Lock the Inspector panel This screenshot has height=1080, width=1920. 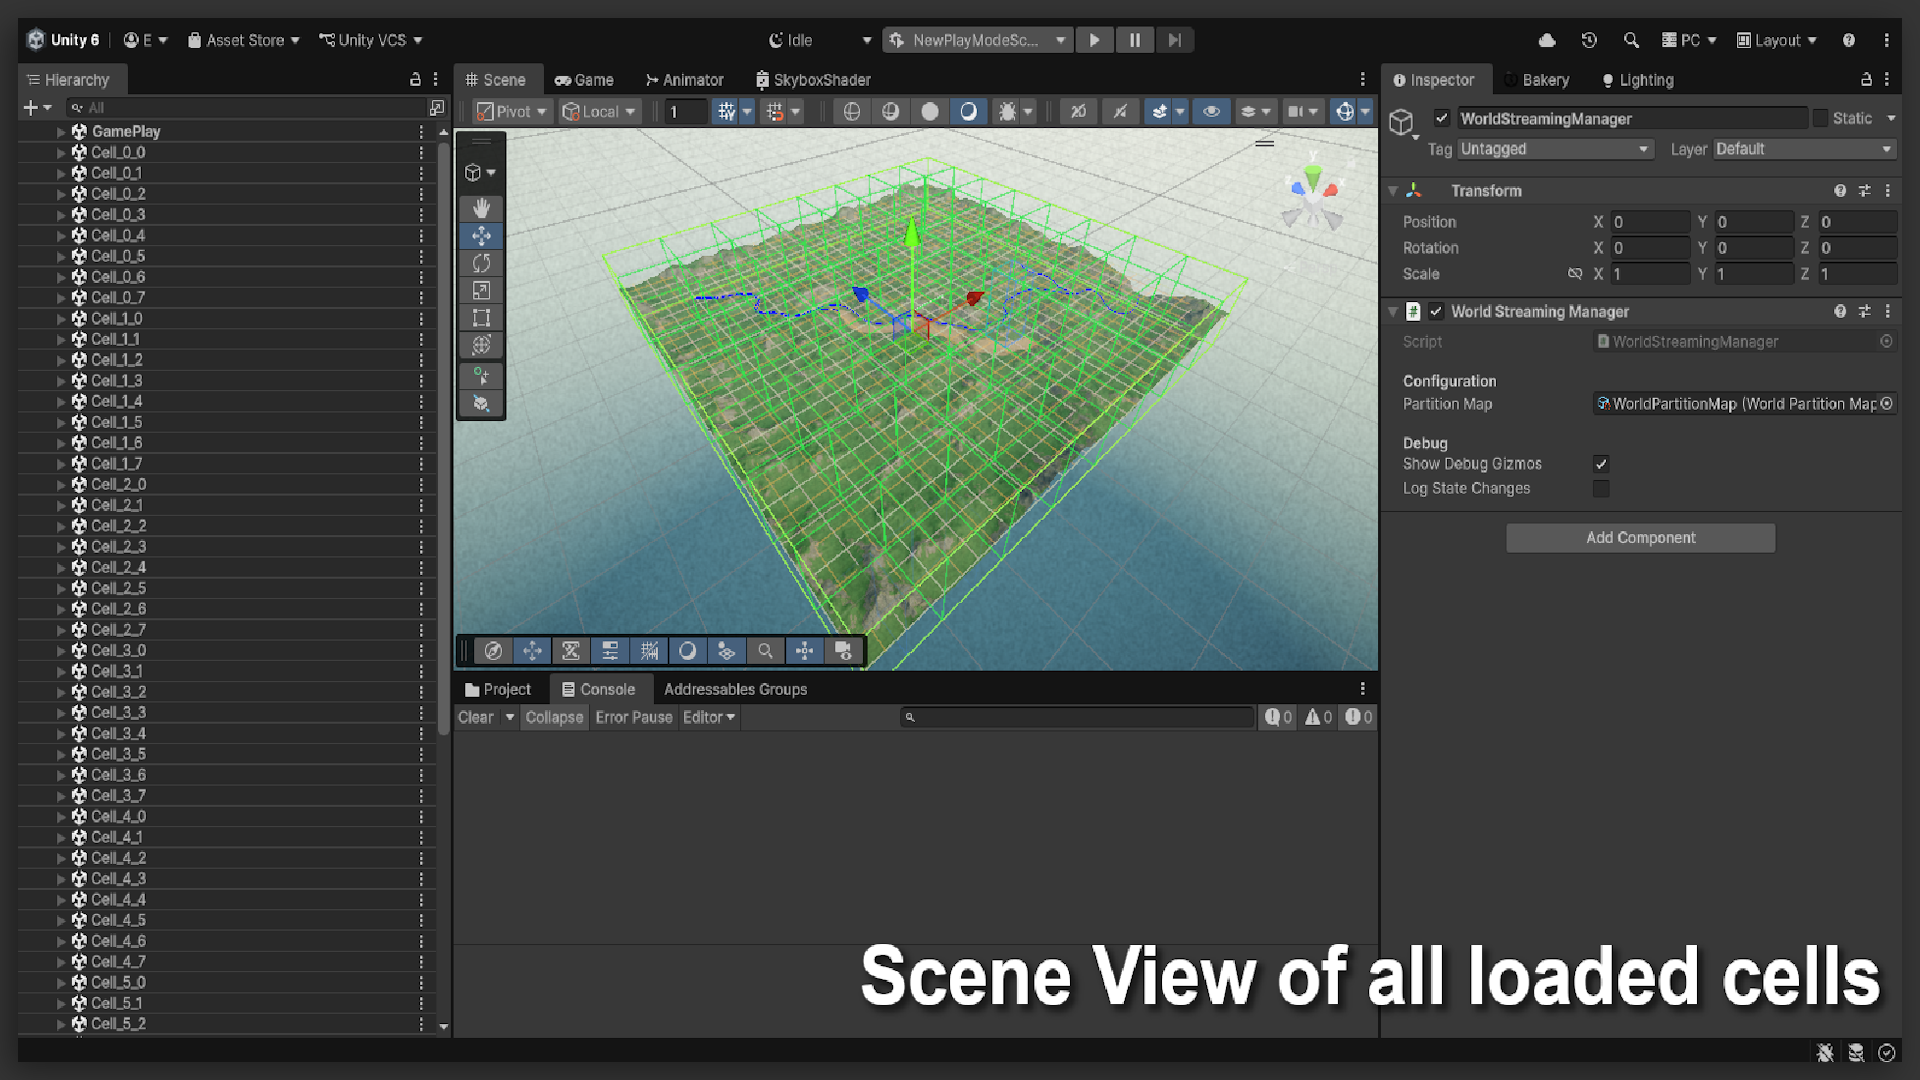[x=1866, y=79]
